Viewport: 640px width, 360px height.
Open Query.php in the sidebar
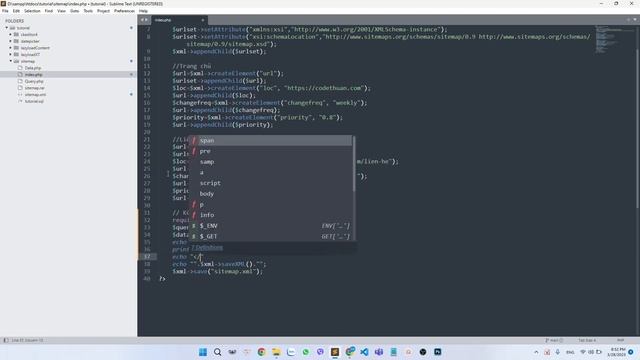(34, 81)
